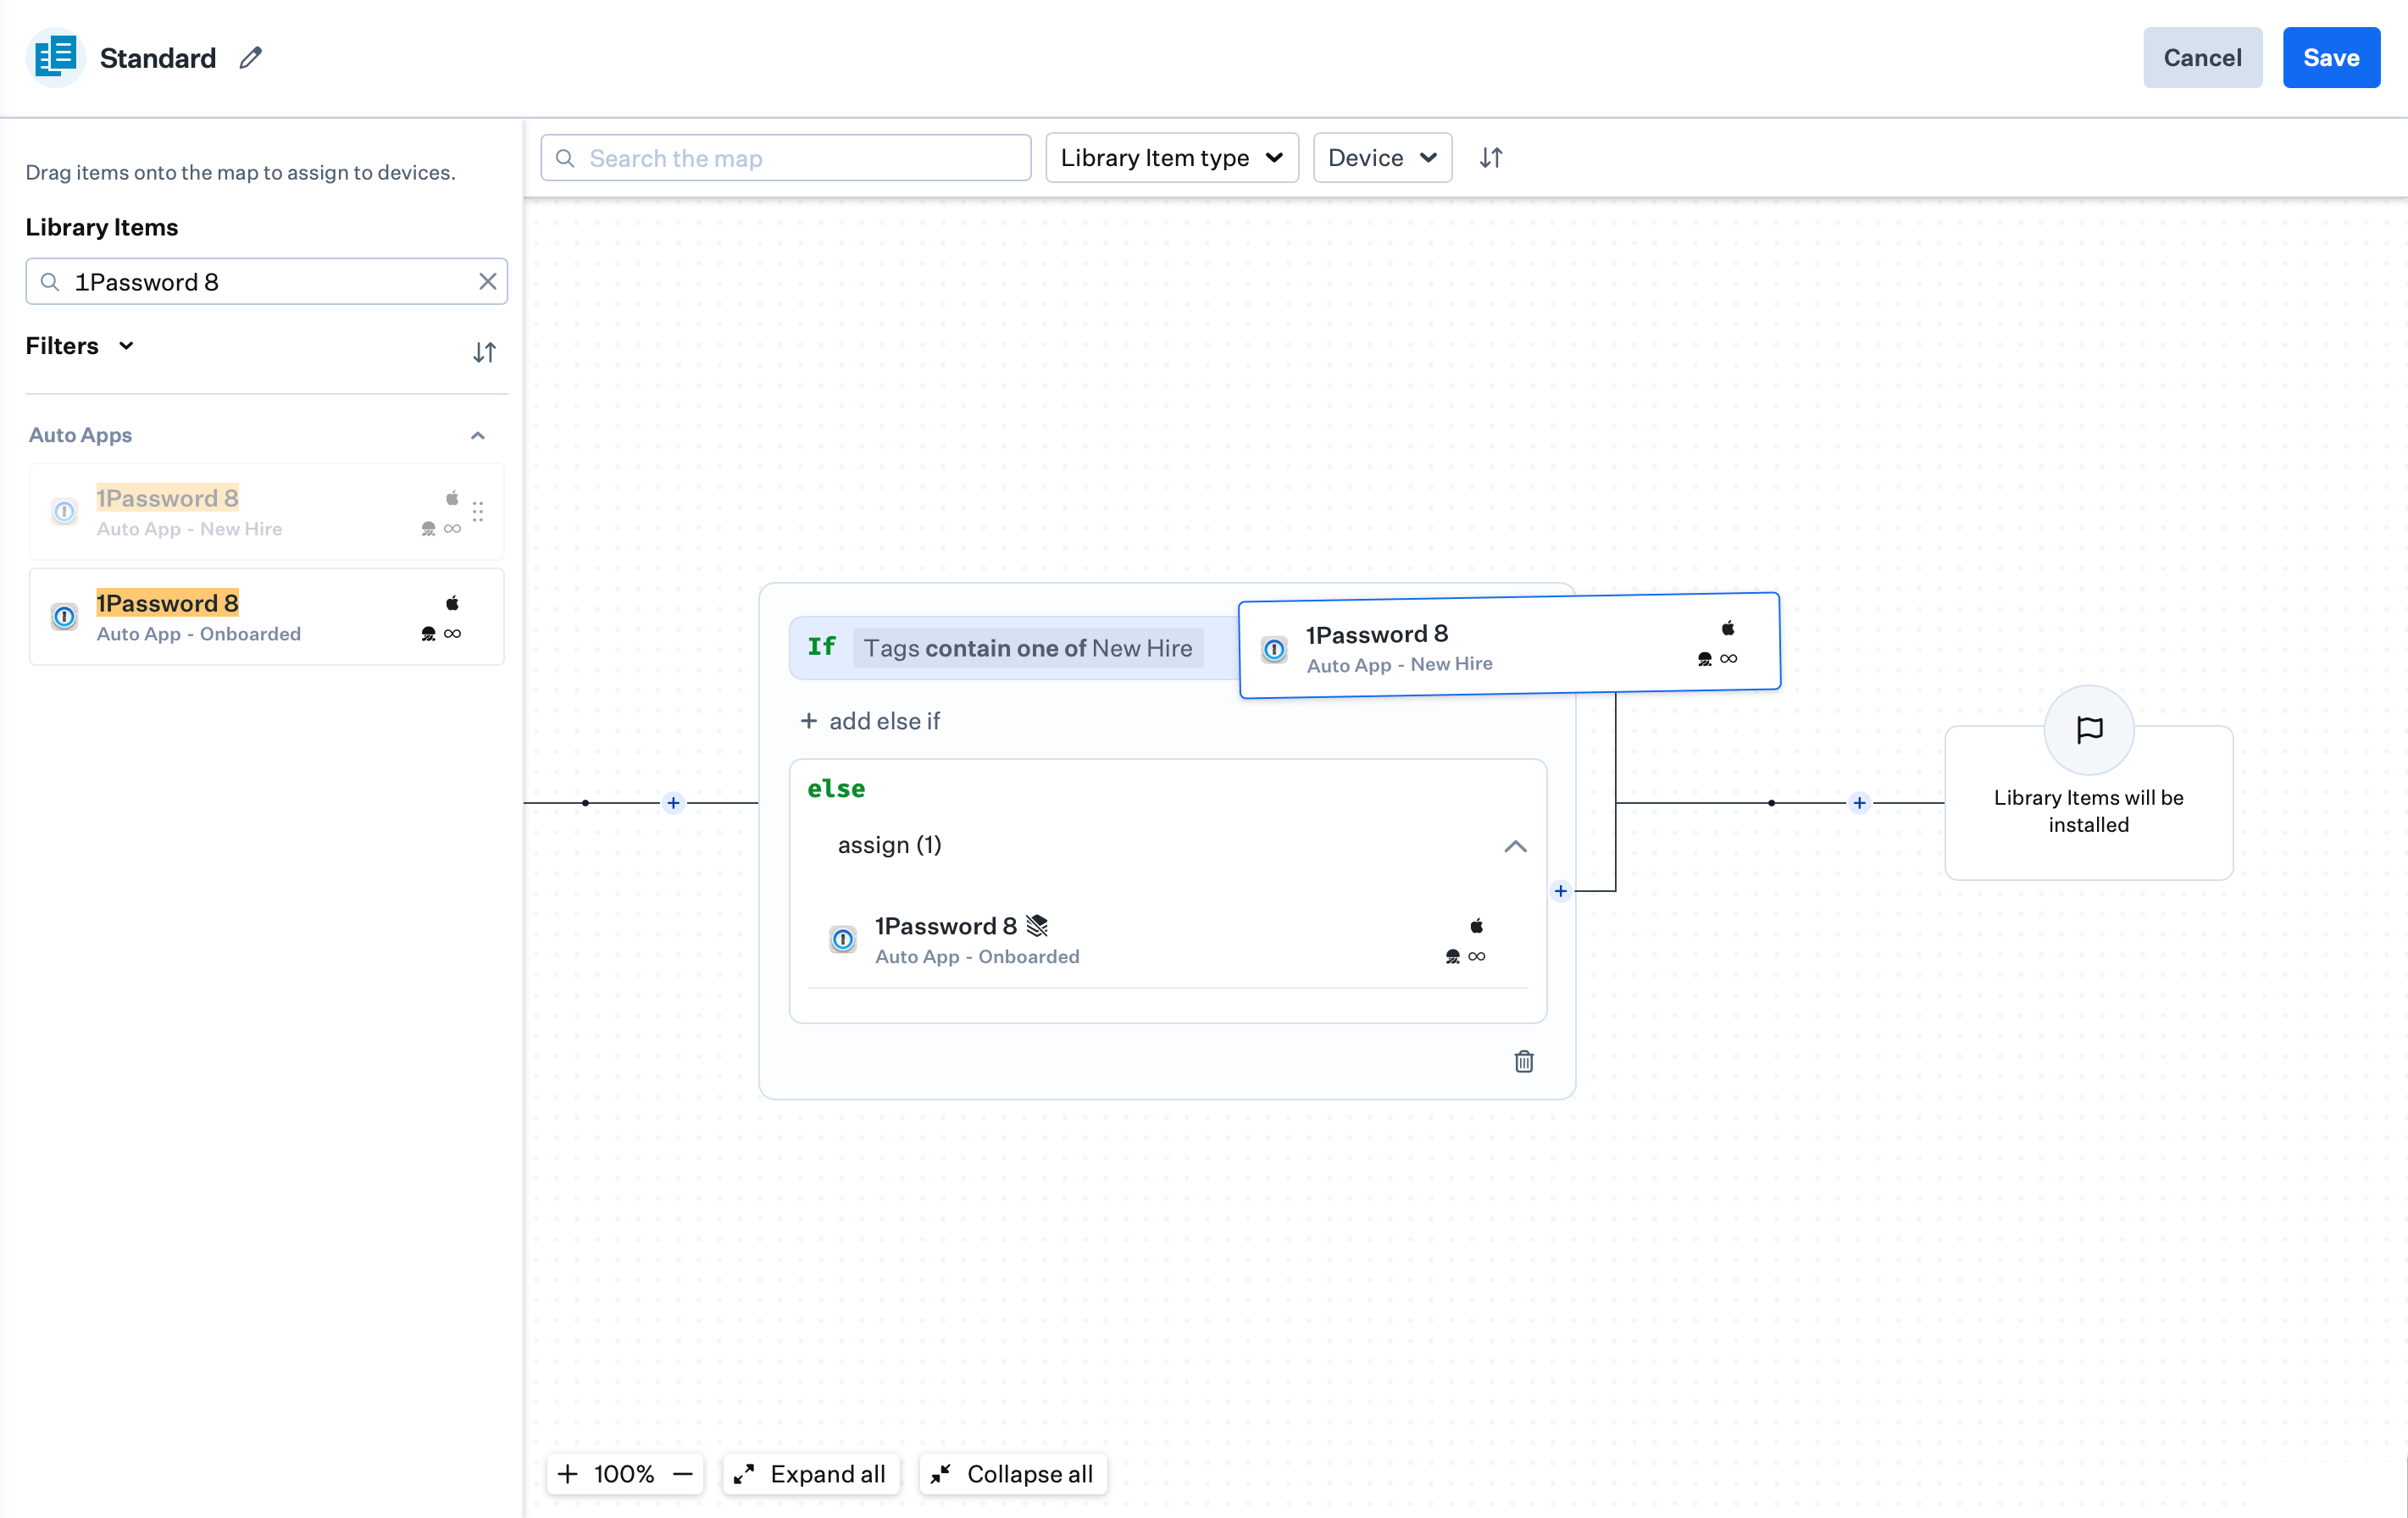Click the Standard blueprint logo icon
Screen dimensions: 2408x1518
(55, 57)
